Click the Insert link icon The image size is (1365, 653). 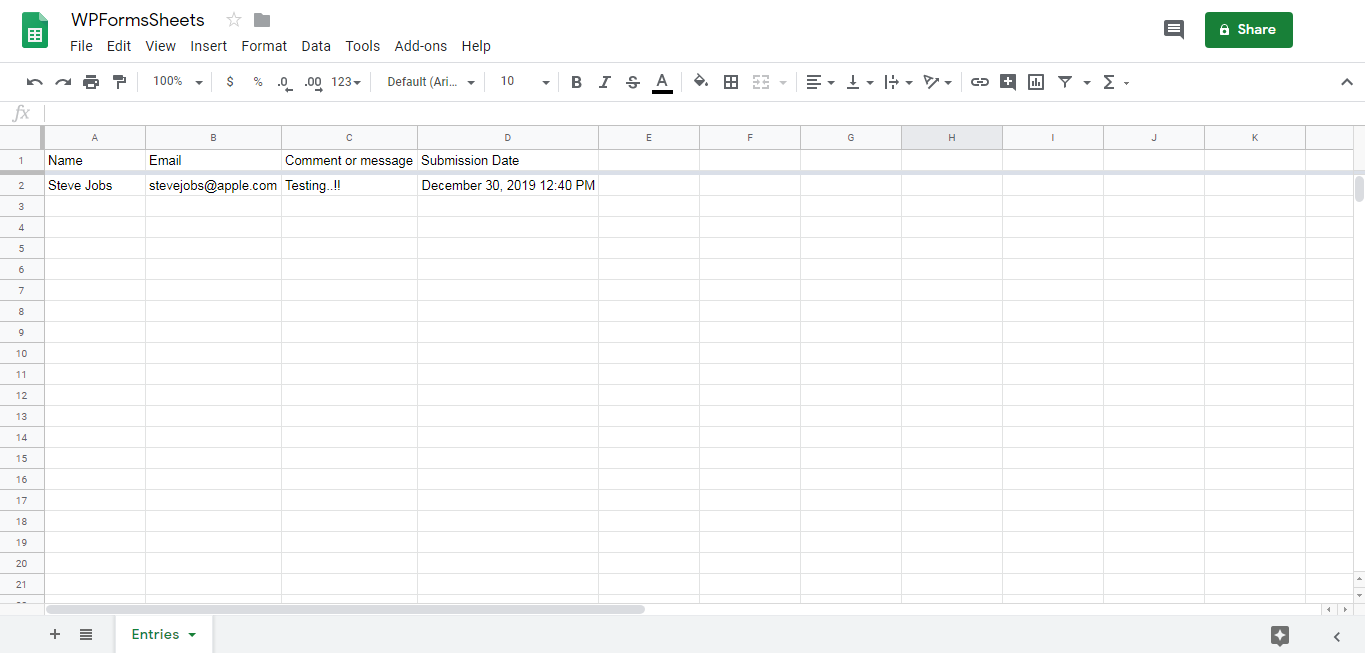point(980,82)
